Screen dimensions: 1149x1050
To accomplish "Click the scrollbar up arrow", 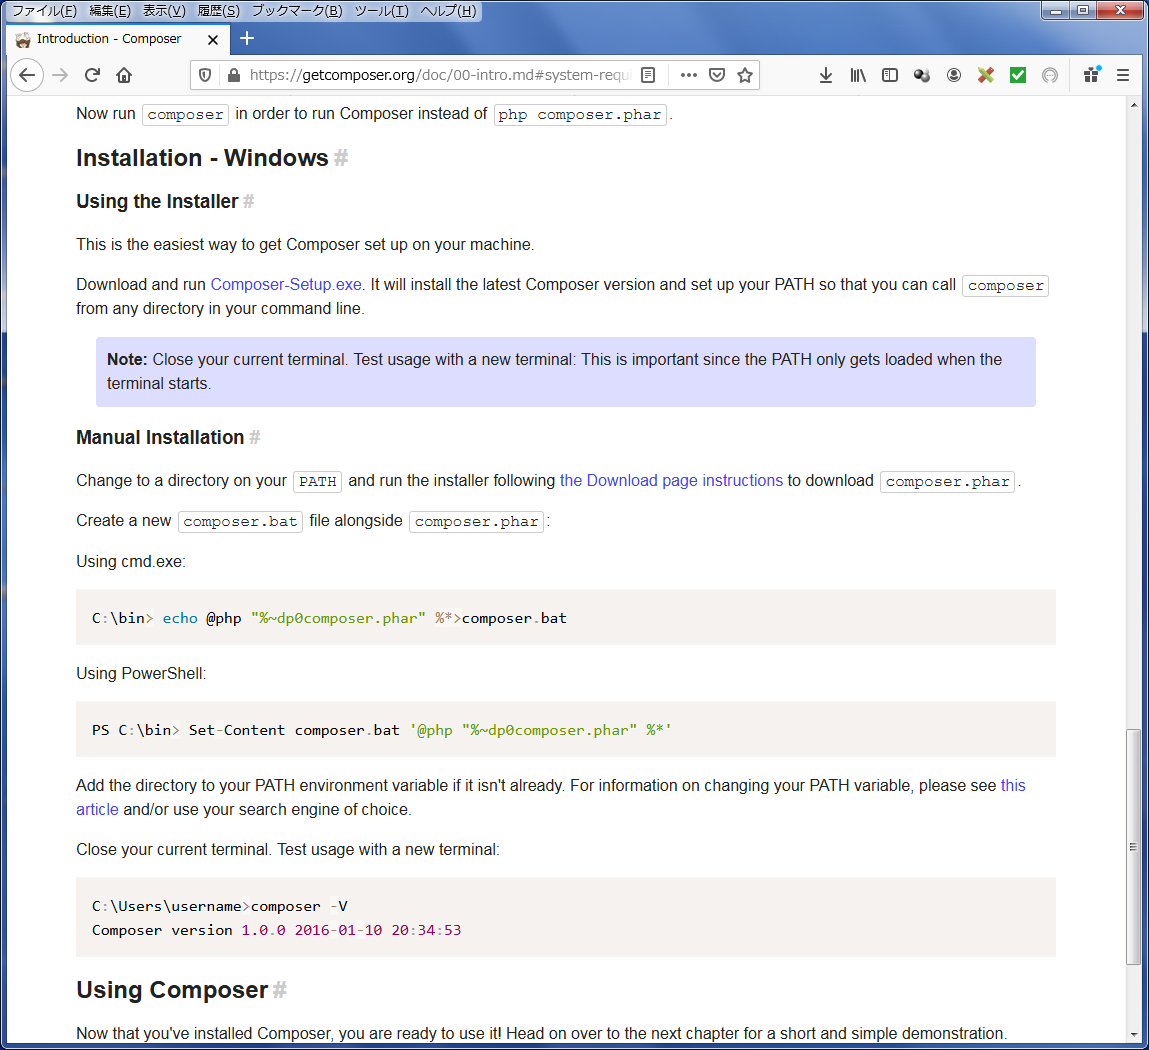I will [1134, 106].
